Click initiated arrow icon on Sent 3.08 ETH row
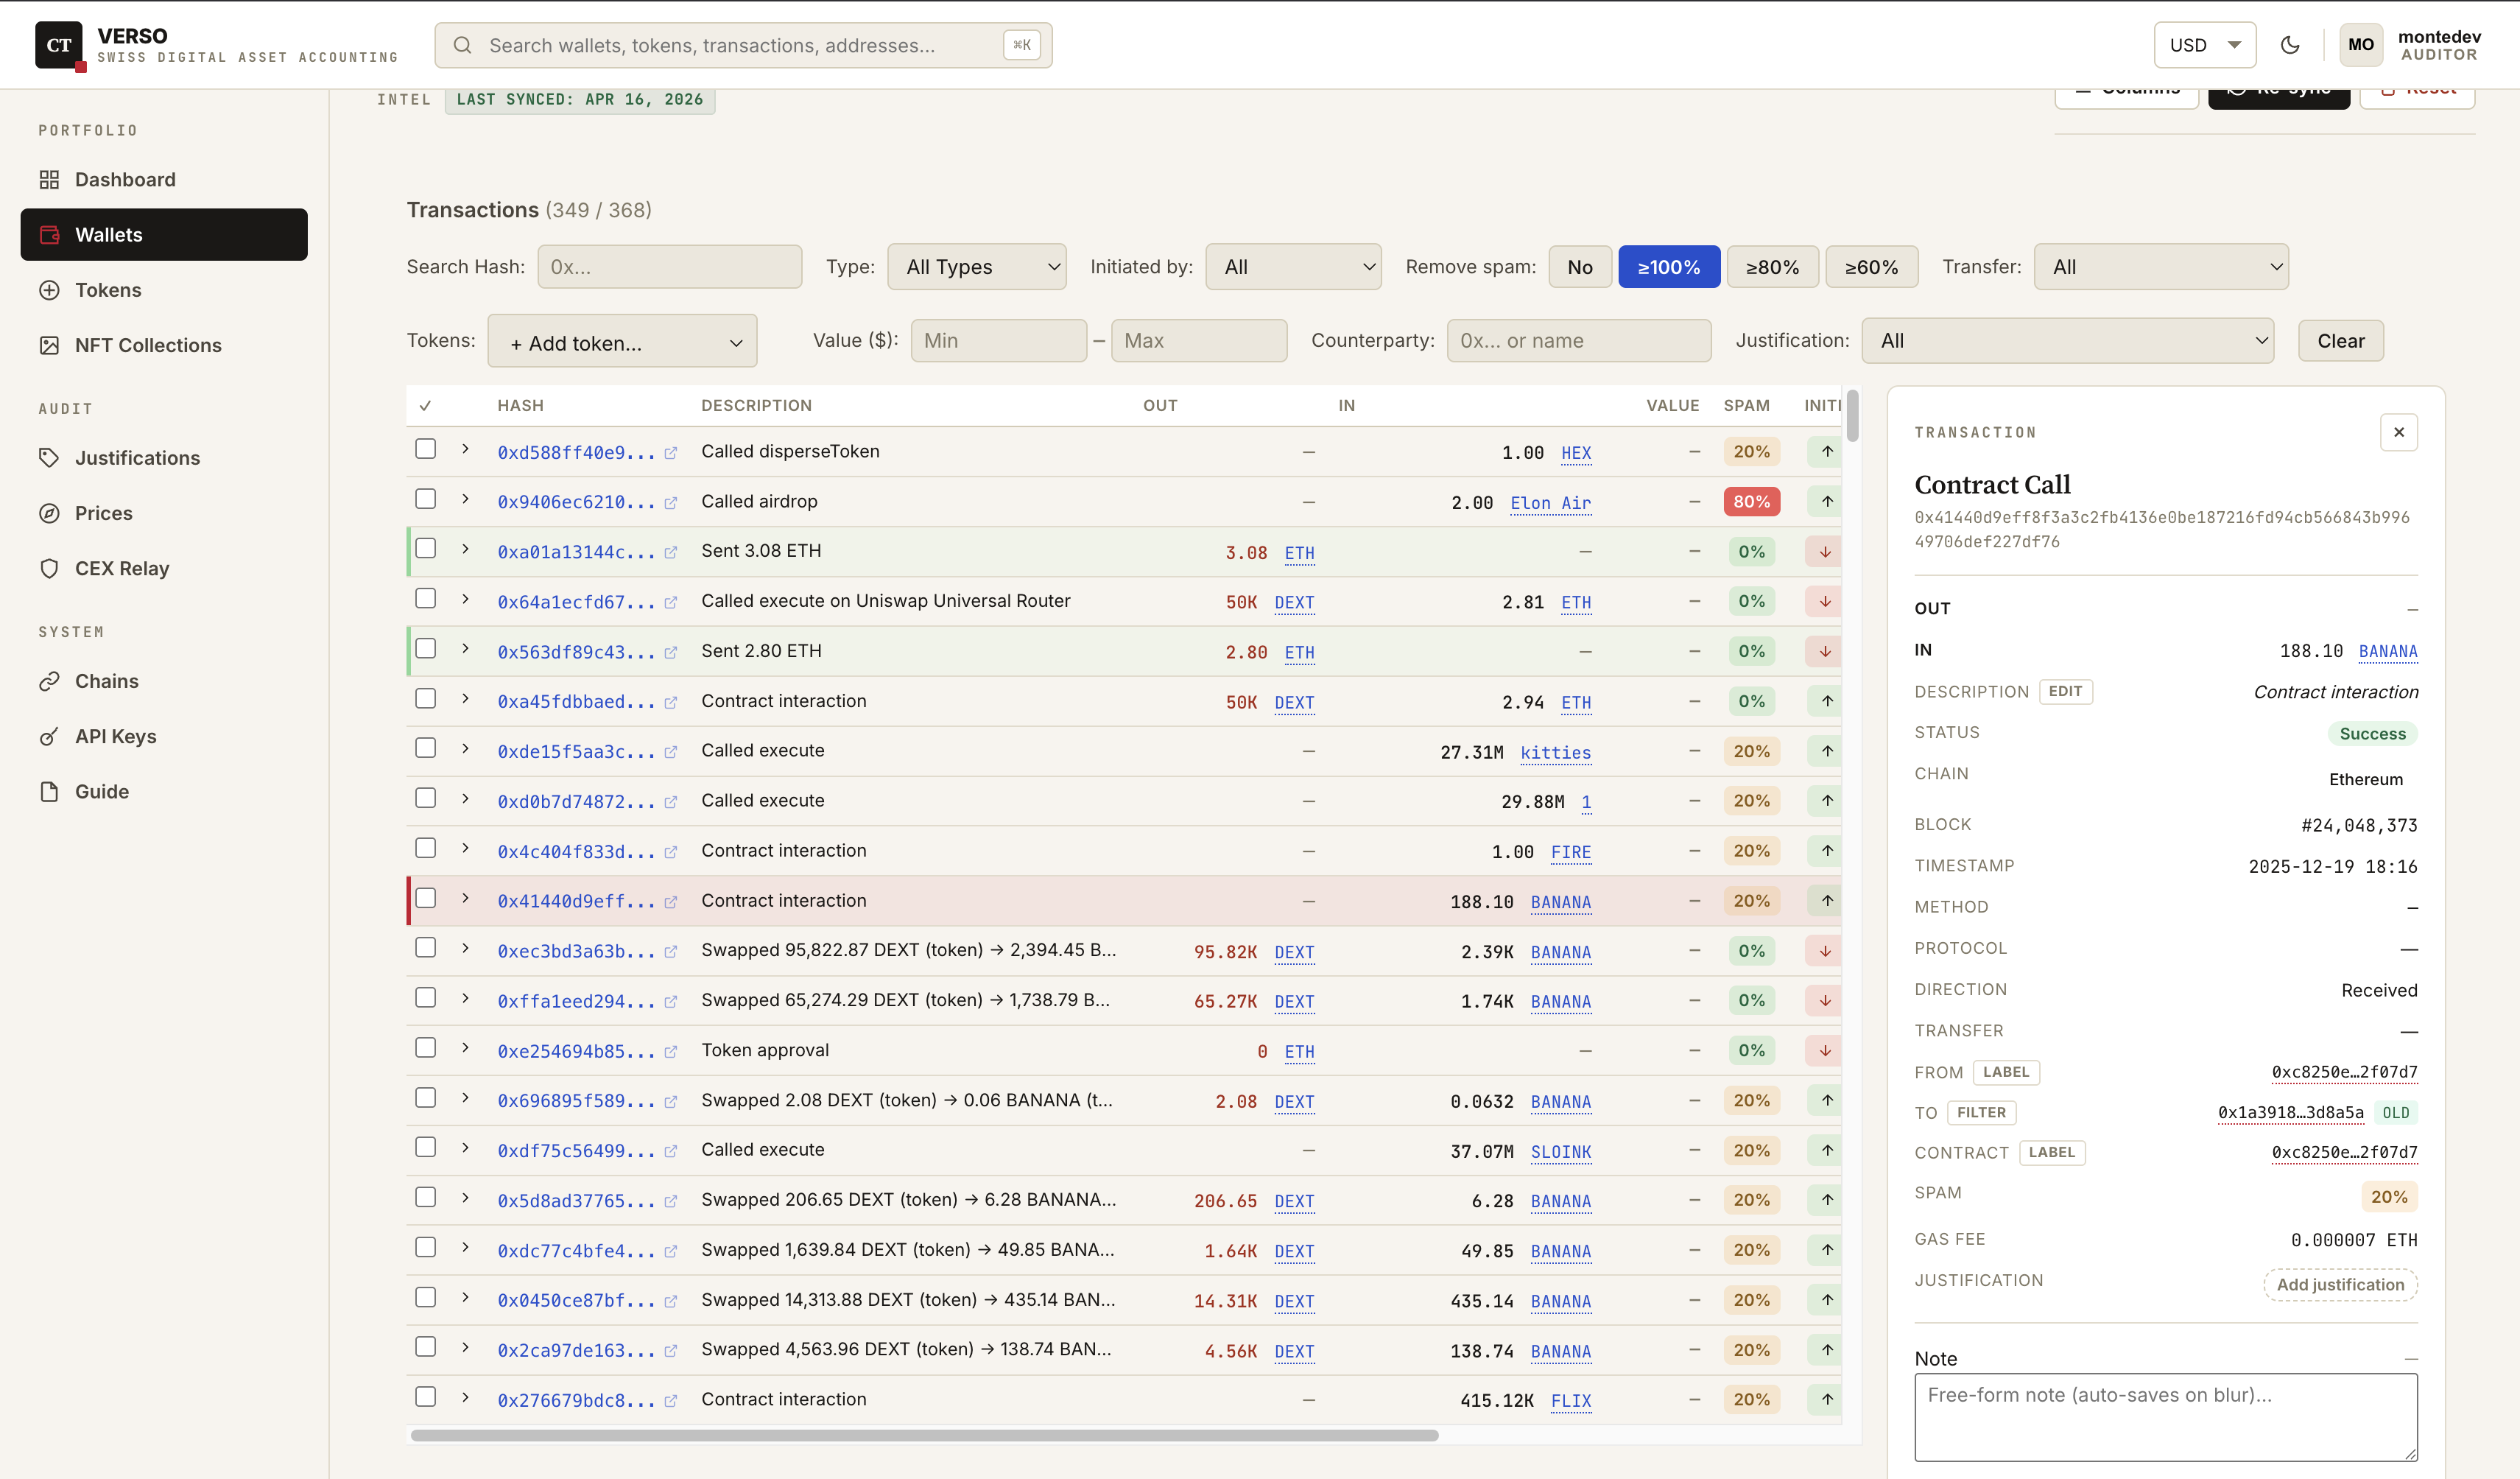The image size is (2520, 1479). pos(1824,552)
